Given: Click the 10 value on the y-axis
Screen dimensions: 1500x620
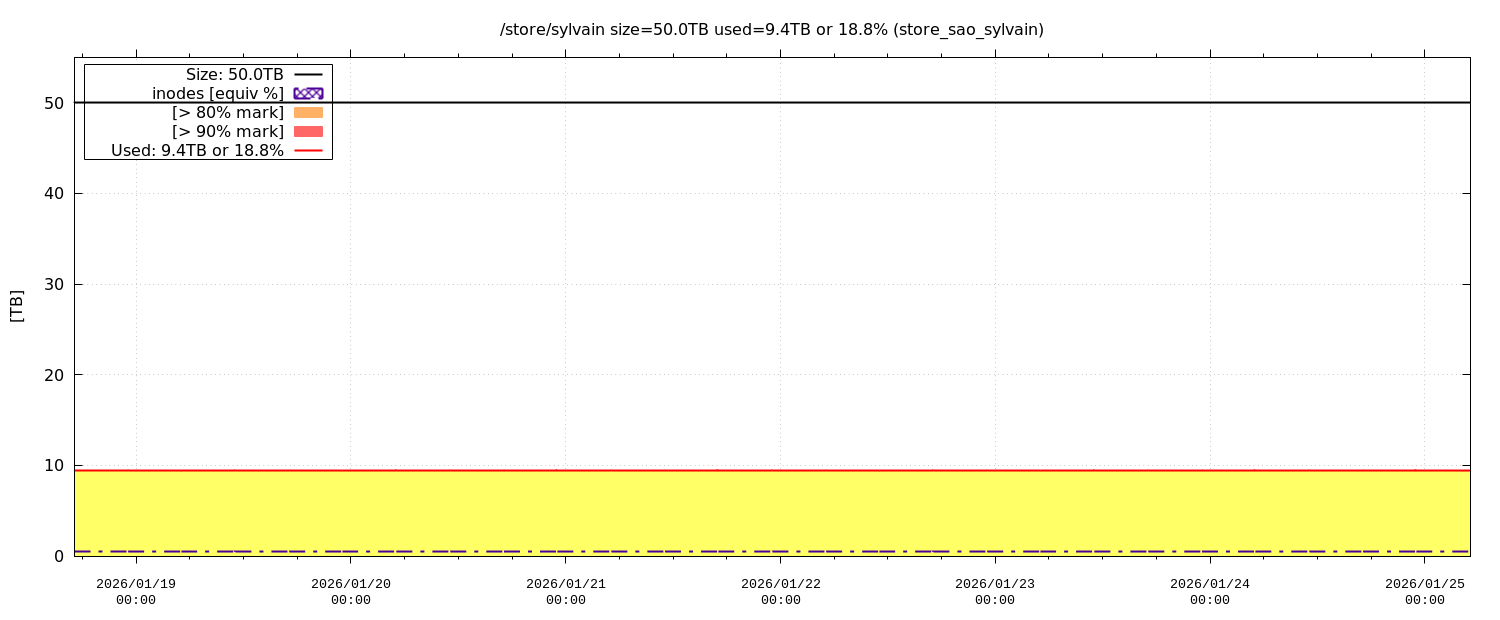Looking at the screenshot, I should pos(54,465).
